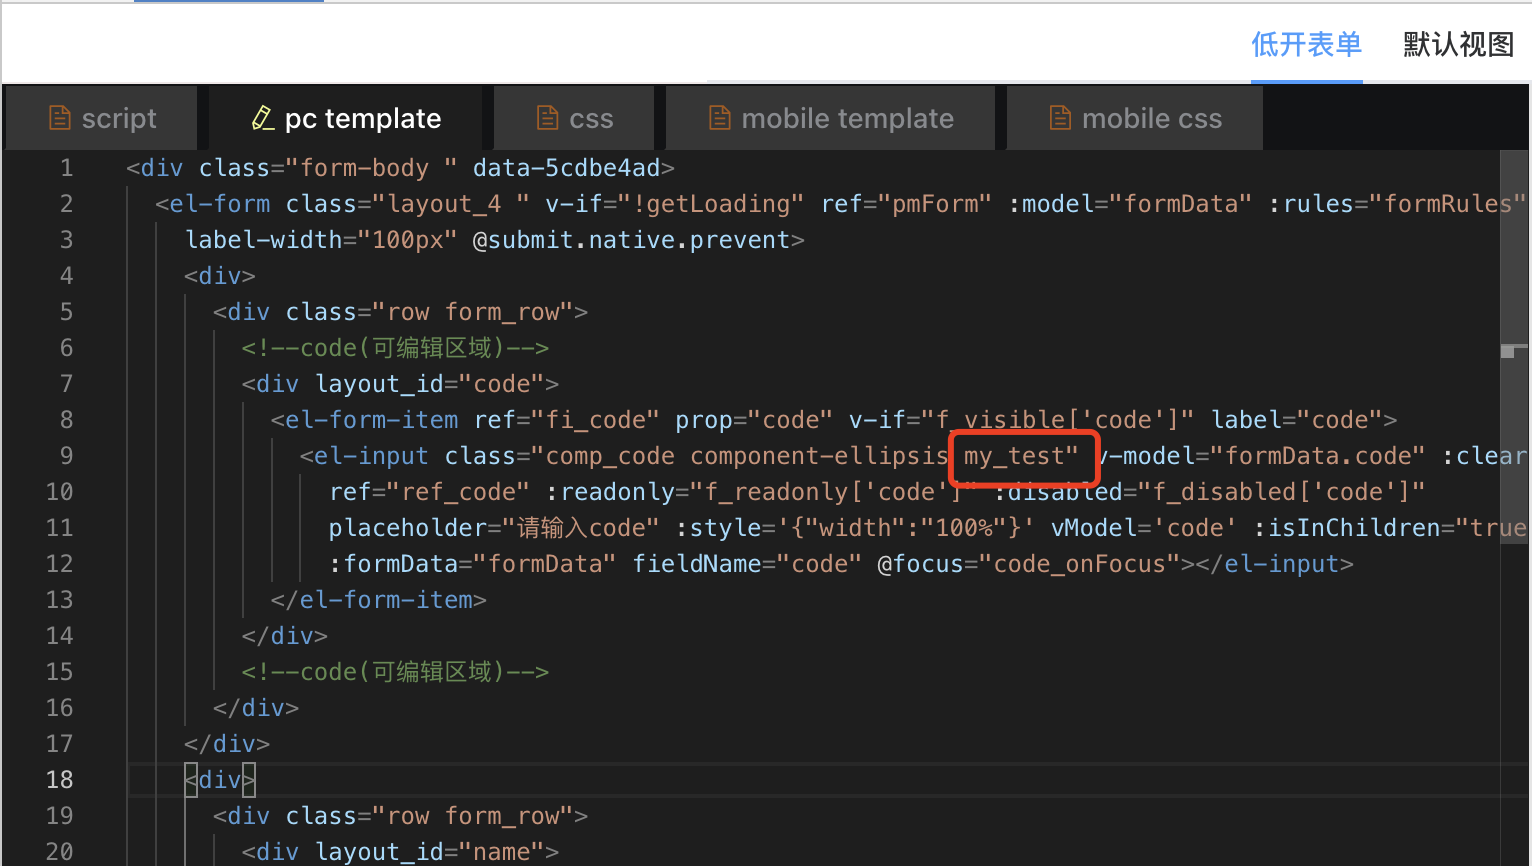Viewport: 1532px width, 866px height.
Task: Click the ref="pmForm" attribute on line 2
Action: click(906, 204)
